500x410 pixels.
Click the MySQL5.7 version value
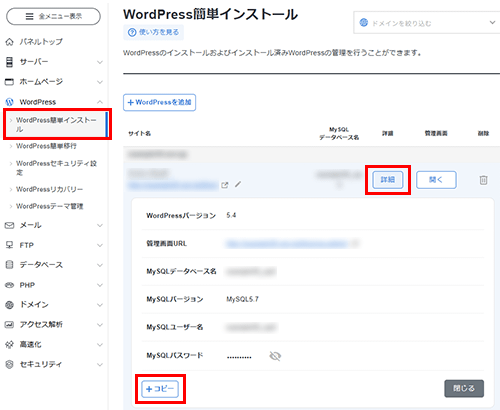tap(242, 299)
